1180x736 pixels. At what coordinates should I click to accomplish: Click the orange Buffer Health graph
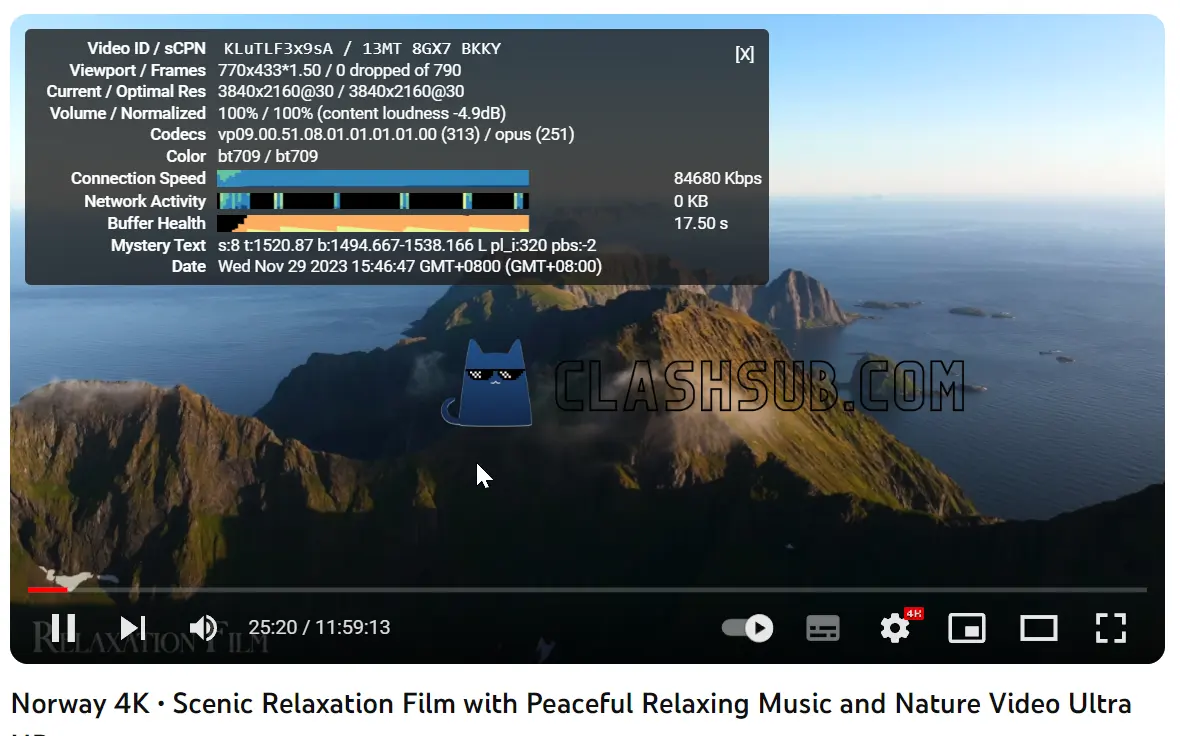pyautogui.click(x=385, y=223)
